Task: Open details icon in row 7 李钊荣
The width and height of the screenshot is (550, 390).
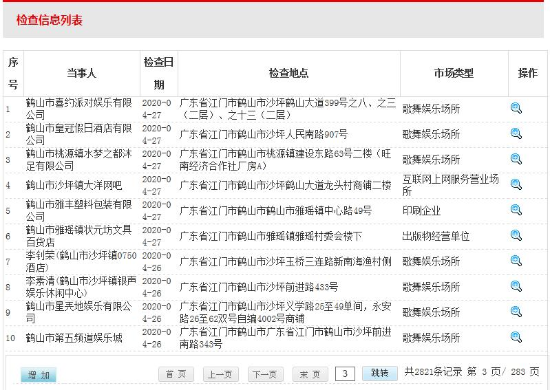Action: pos(516,261)
